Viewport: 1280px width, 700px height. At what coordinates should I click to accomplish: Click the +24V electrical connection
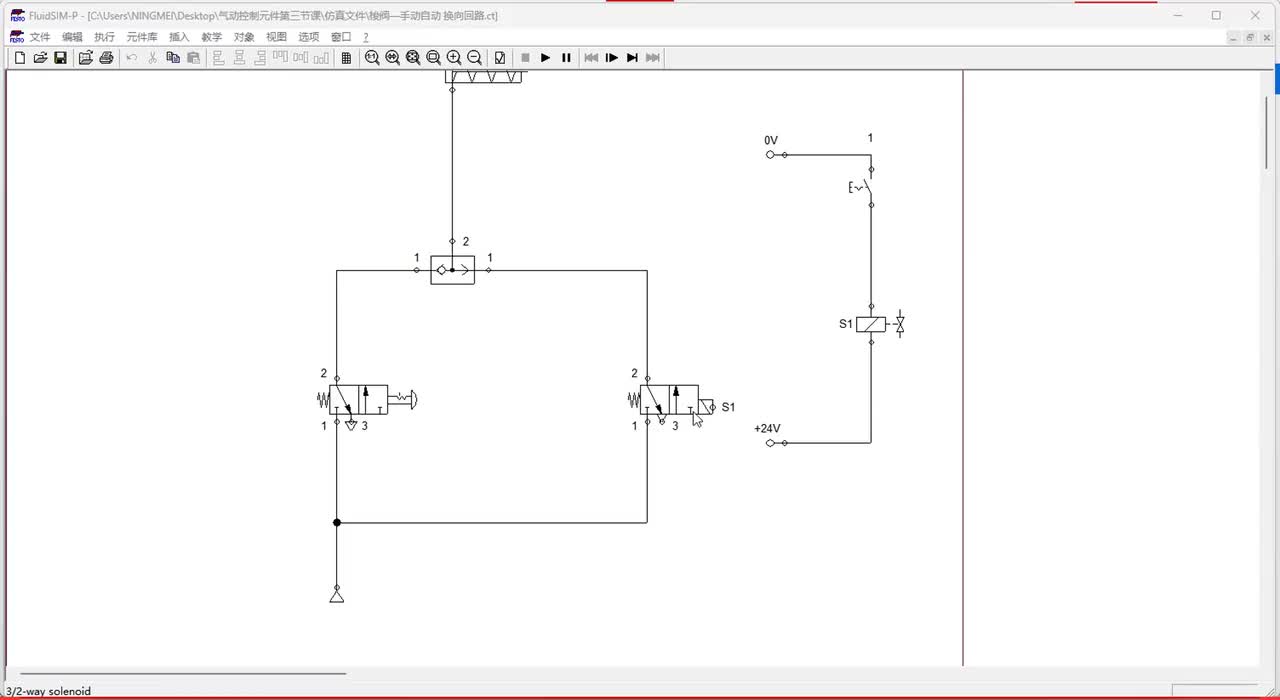pos(770,443)
